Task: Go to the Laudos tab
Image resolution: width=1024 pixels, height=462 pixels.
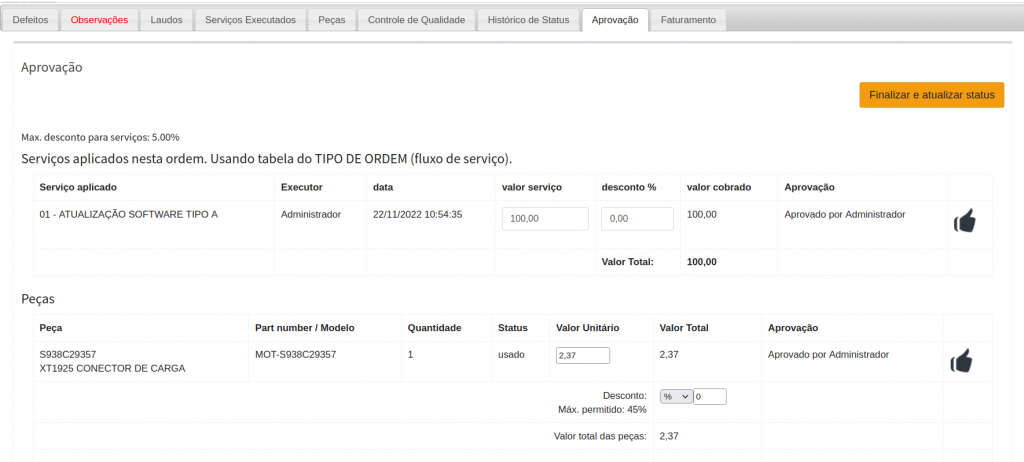Action: click(166, 20)
